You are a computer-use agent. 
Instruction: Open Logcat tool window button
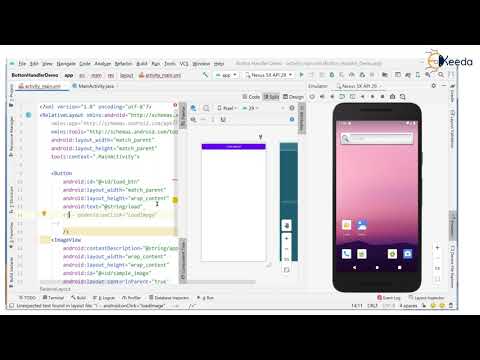(104, 298)
